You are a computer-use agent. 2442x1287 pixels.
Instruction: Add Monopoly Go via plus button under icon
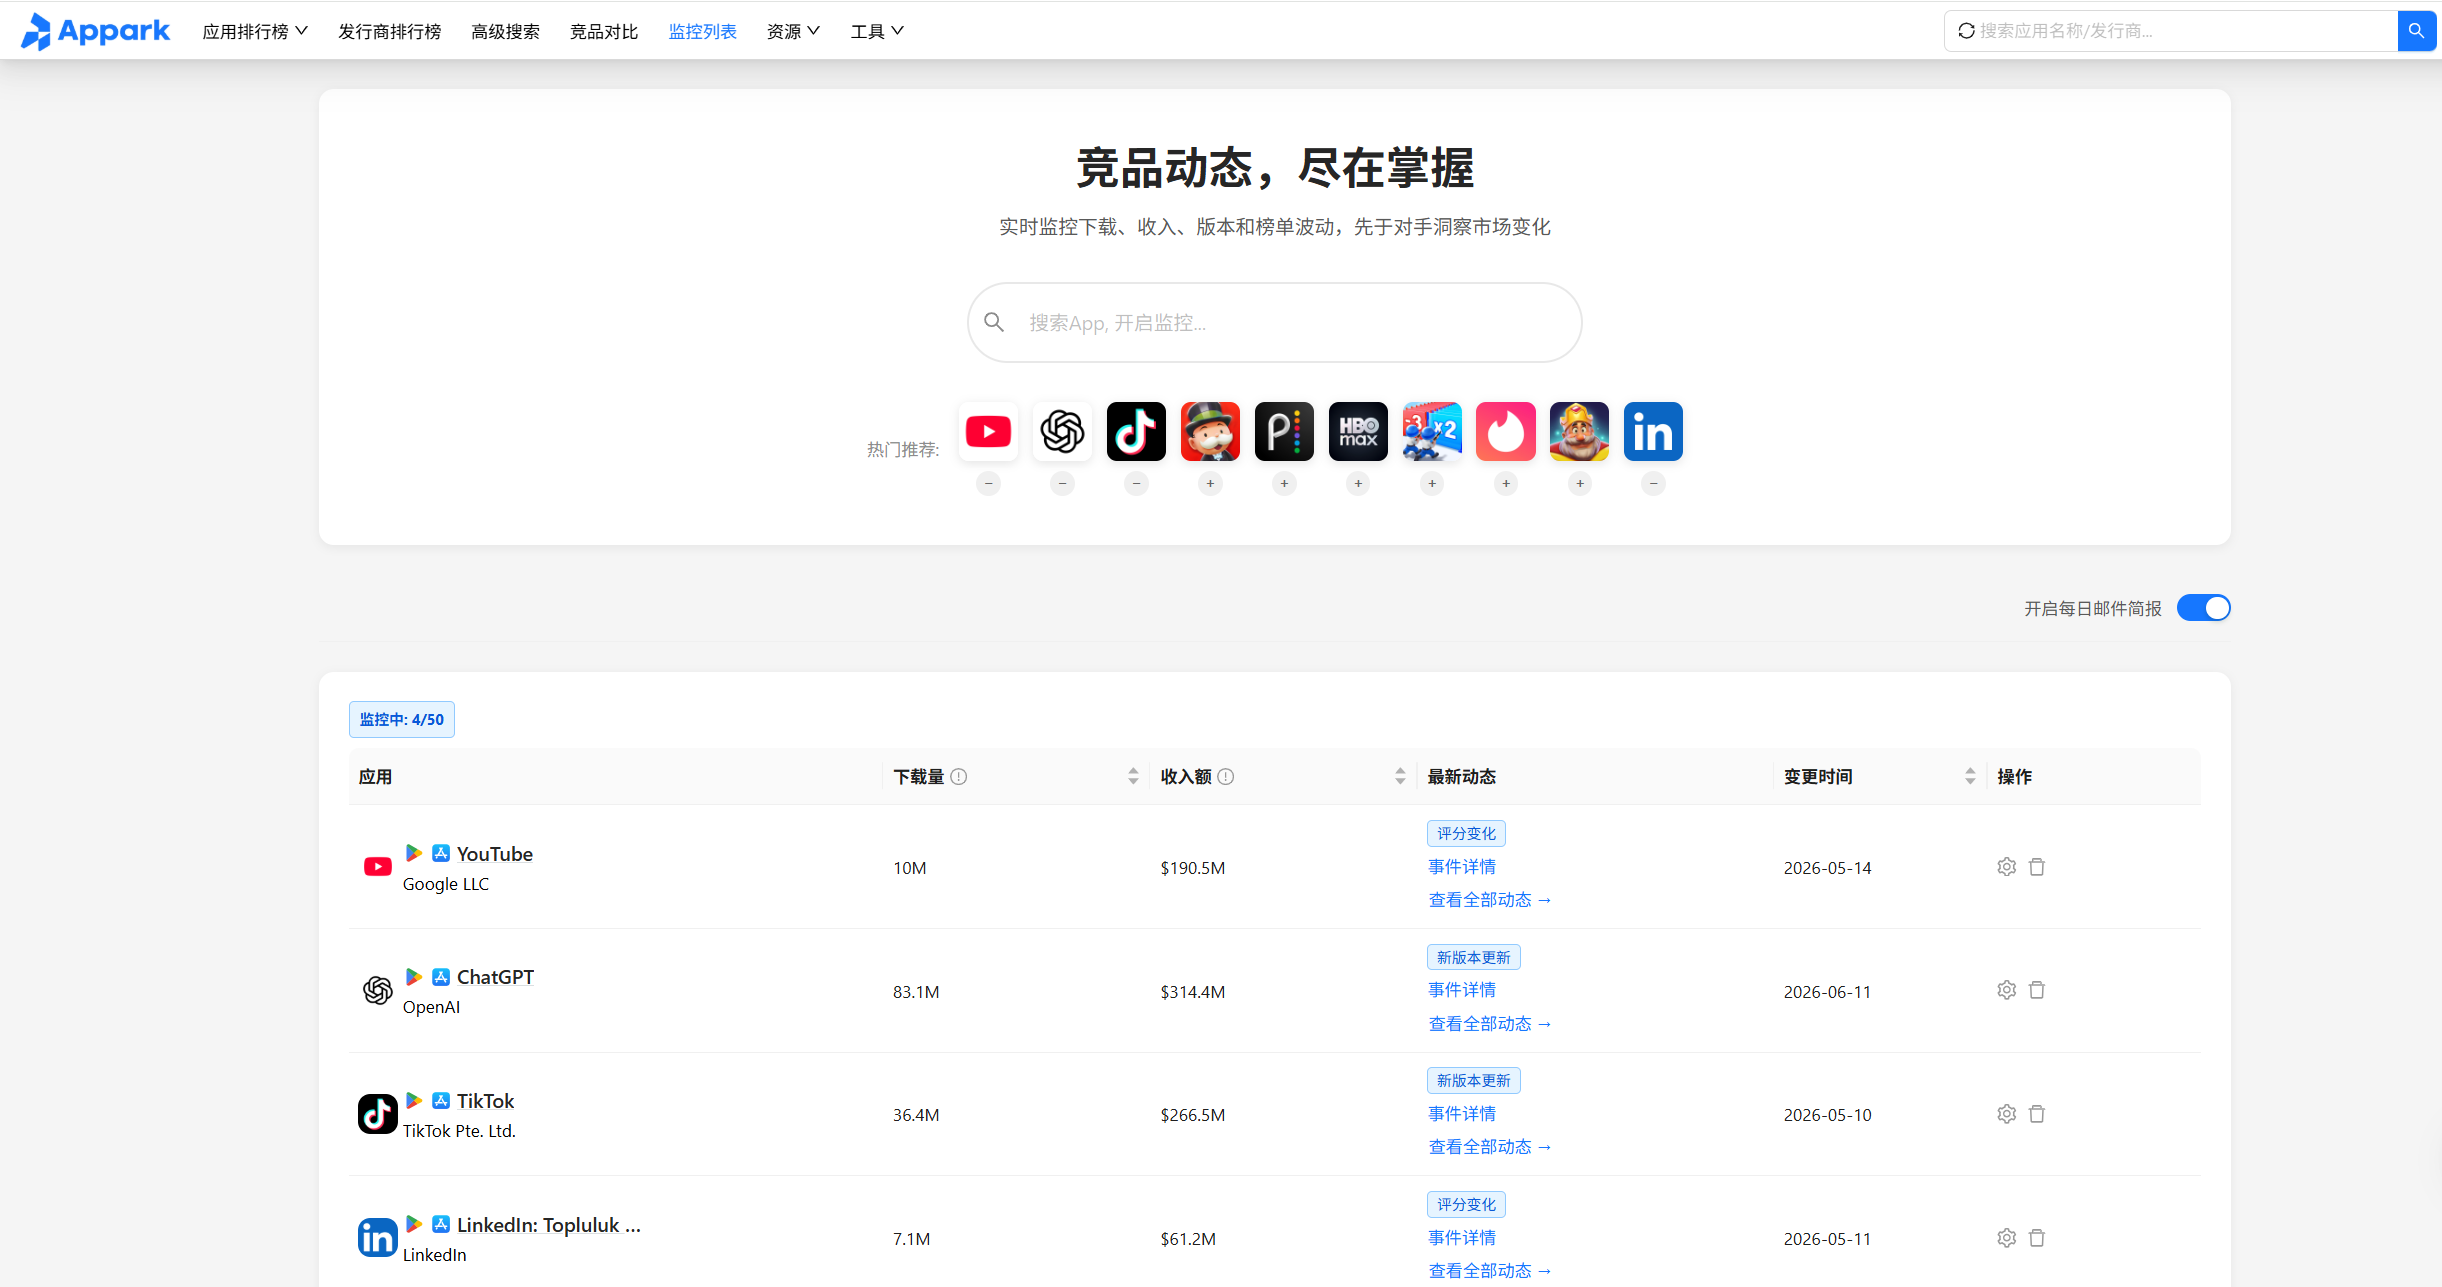point(1210,484)
